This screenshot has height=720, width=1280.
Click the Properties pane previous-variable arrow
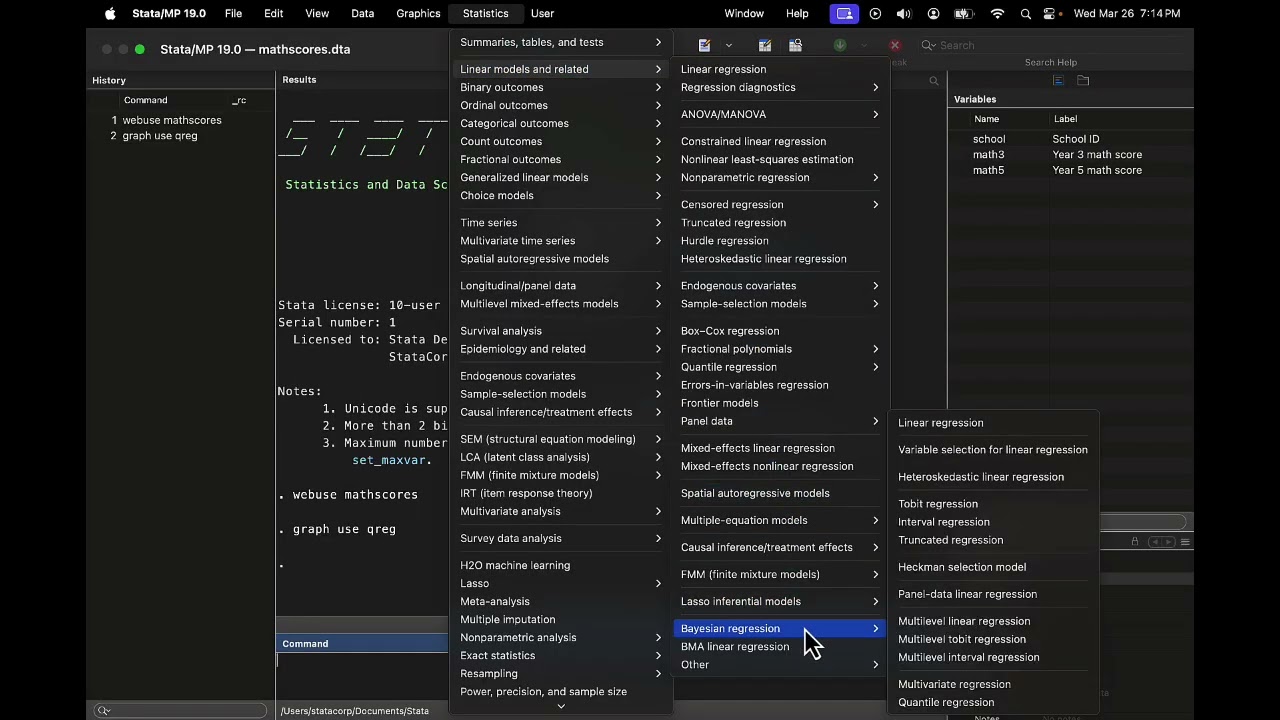(1155, 542)
